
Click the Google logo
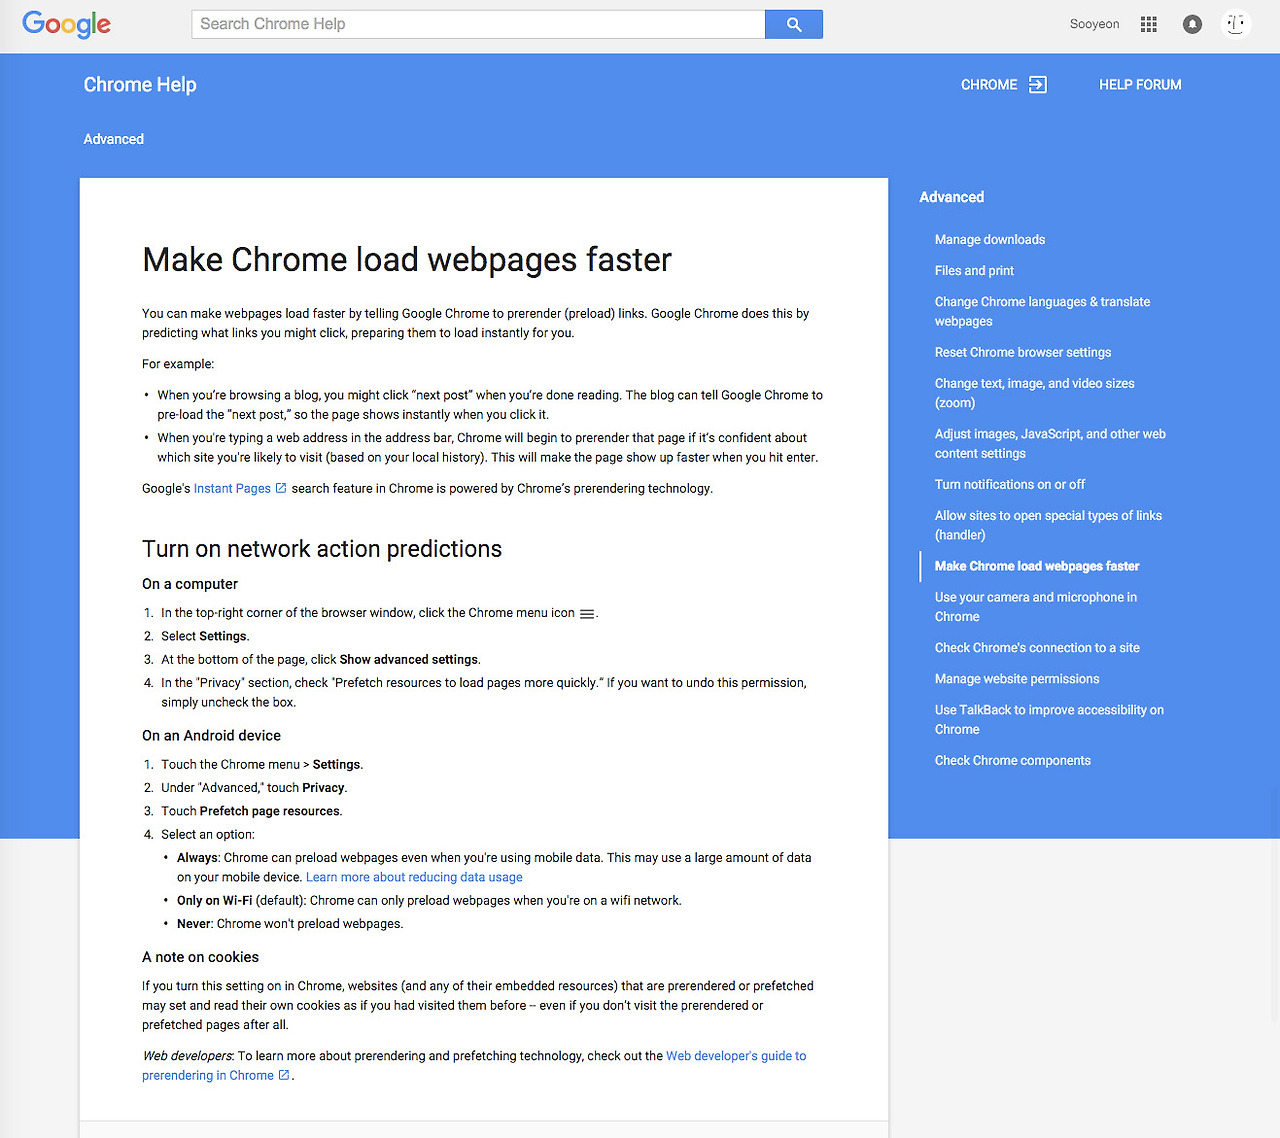pyautogui.click(x=66, y=24)
